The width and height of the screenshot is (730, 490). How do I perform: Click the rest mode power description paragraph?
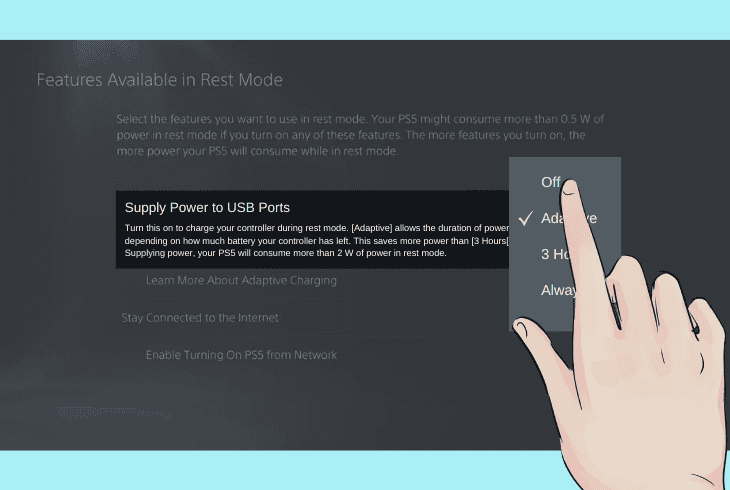click(x=360, y=135)
